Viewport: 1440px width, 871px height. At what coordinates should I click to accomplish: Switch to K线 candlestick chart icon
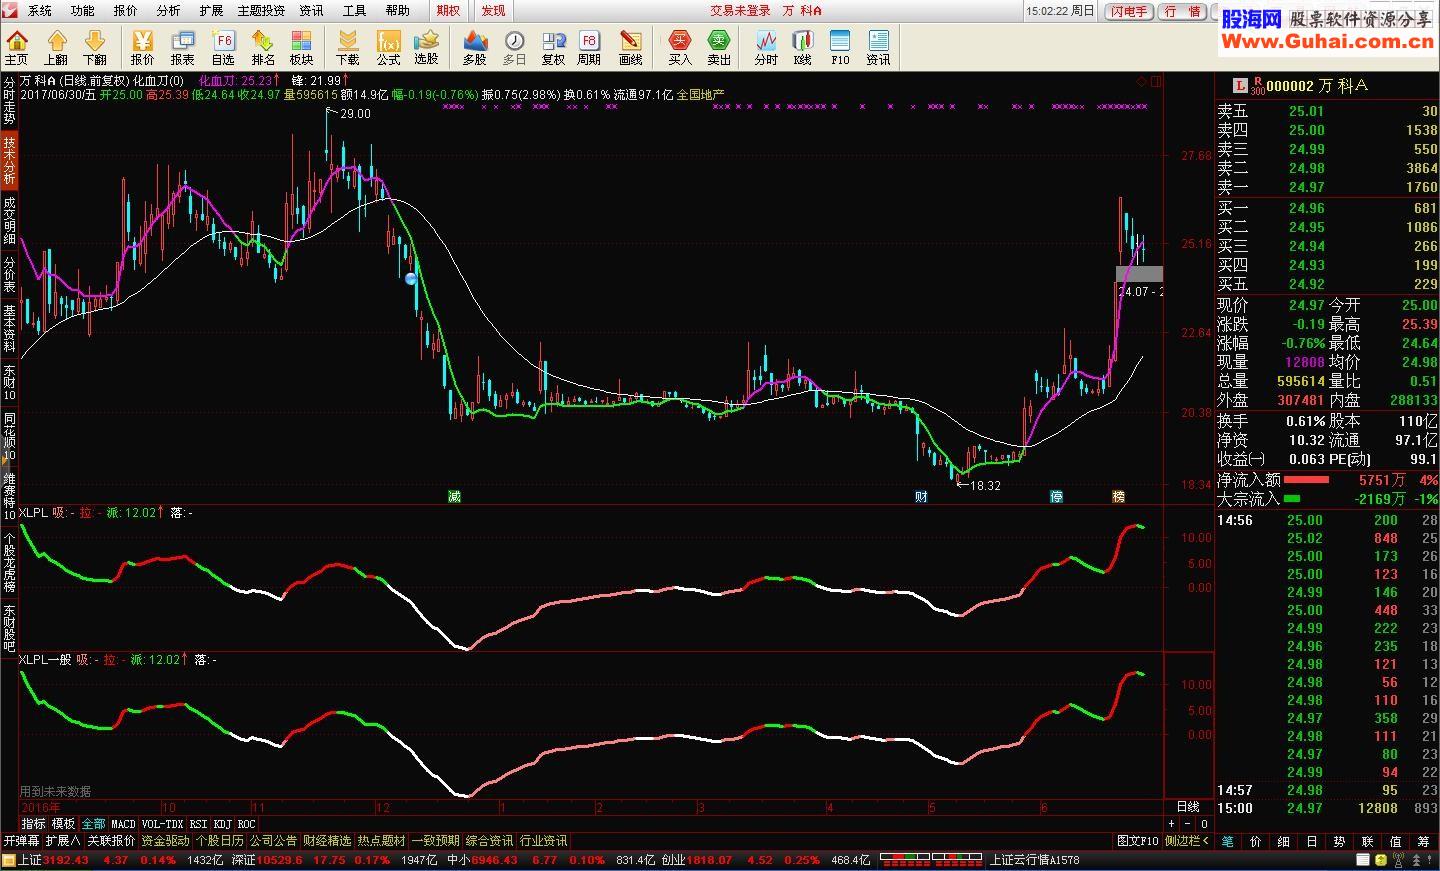(802, 47)
